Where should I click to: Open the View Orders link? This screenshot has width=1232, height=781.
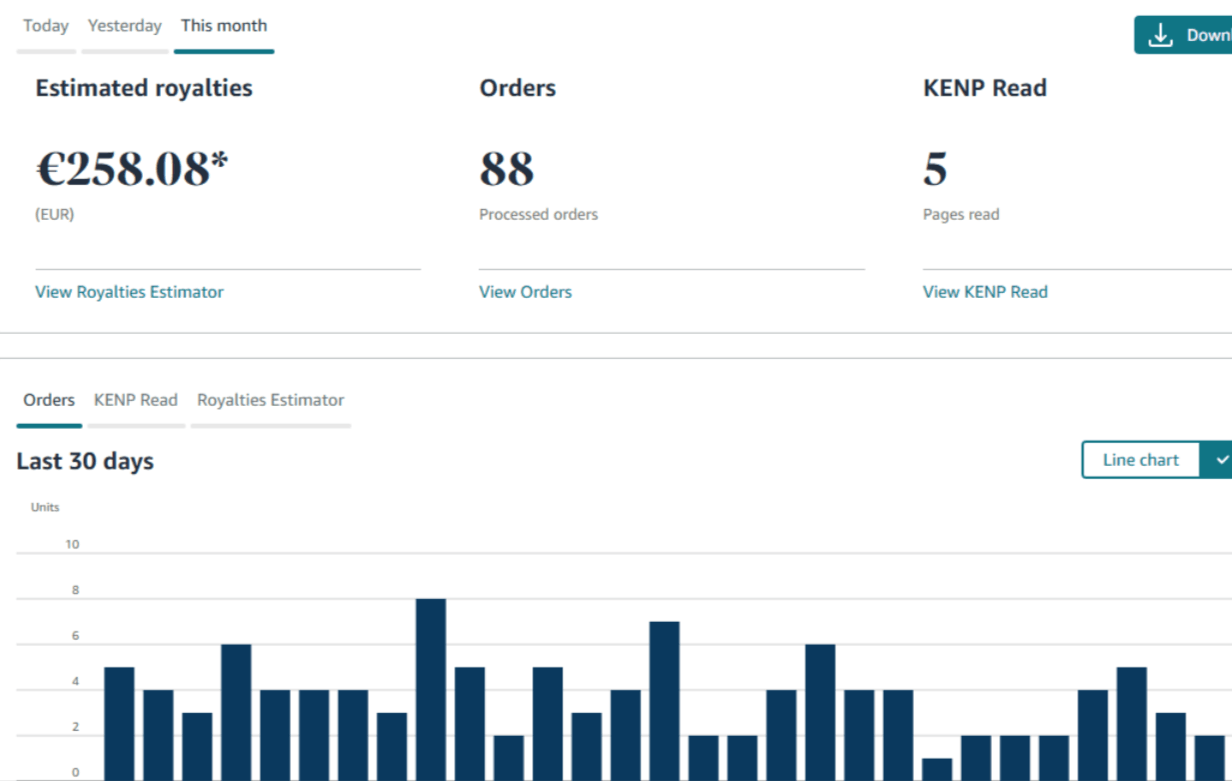point(525,292)
